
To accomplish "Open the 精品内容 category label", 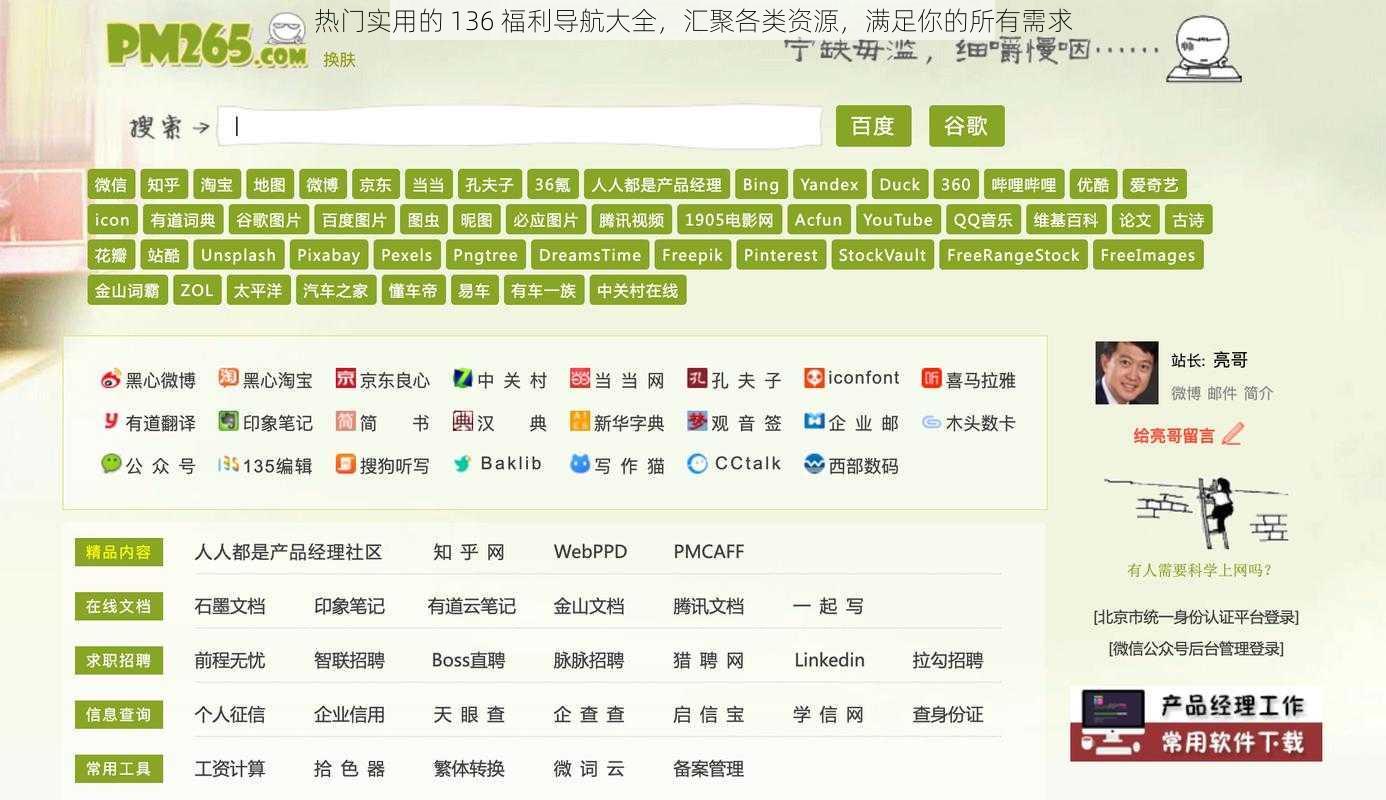I will (118, 552).
